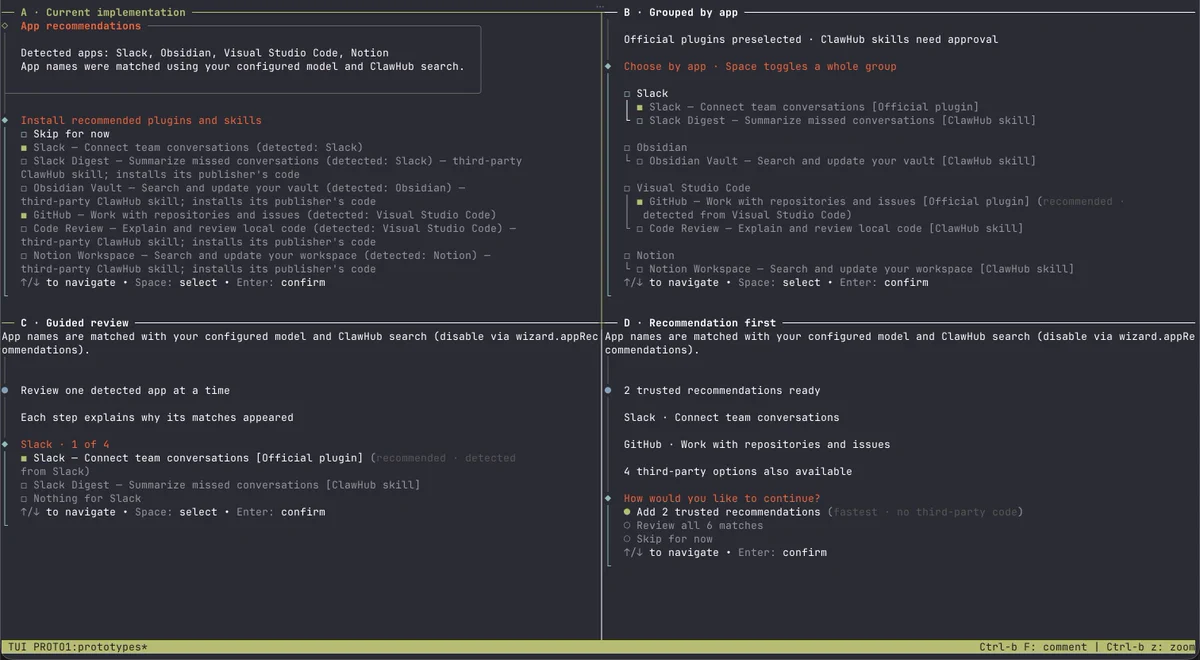Click pane title 'A · Current implementation'
The image size is (1200, 660).
pos(102,12)
